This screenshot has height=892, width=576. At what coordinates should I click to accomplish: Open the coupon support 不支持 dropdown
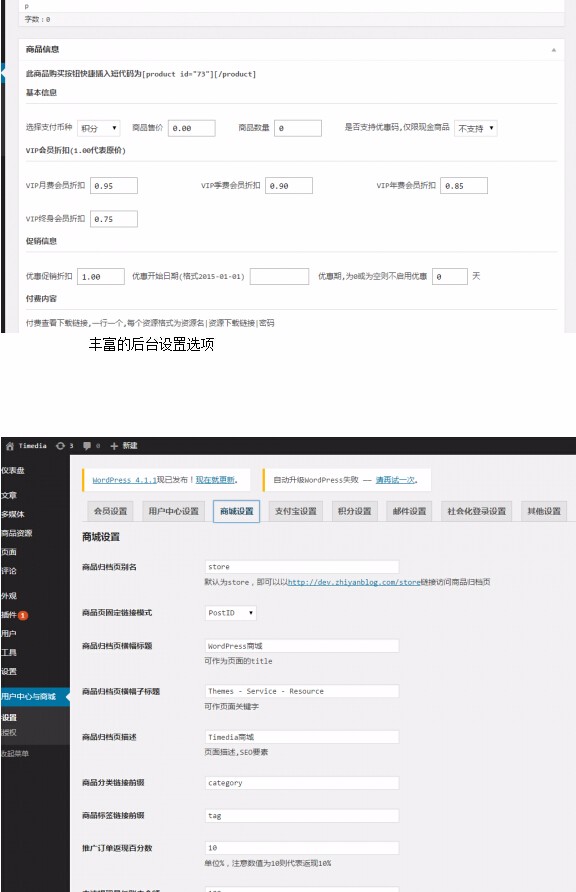click(476, 128)
